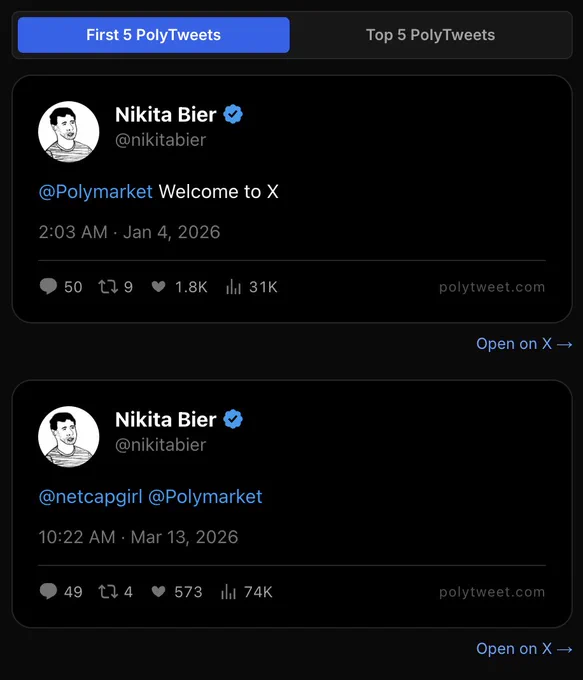The height and width of the screenshot is (680, 583).
Task: Click retweet icon on Welcome to X tweet
Action: [x=108, y=287]
